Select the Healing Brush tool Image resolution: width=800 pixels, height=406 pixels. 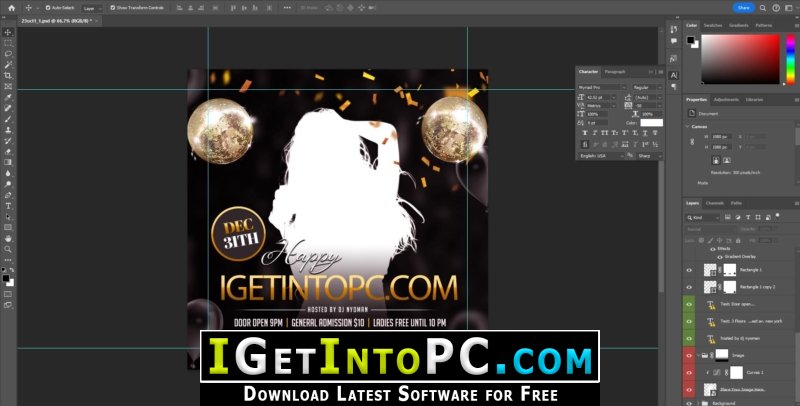tap(8, 108)
